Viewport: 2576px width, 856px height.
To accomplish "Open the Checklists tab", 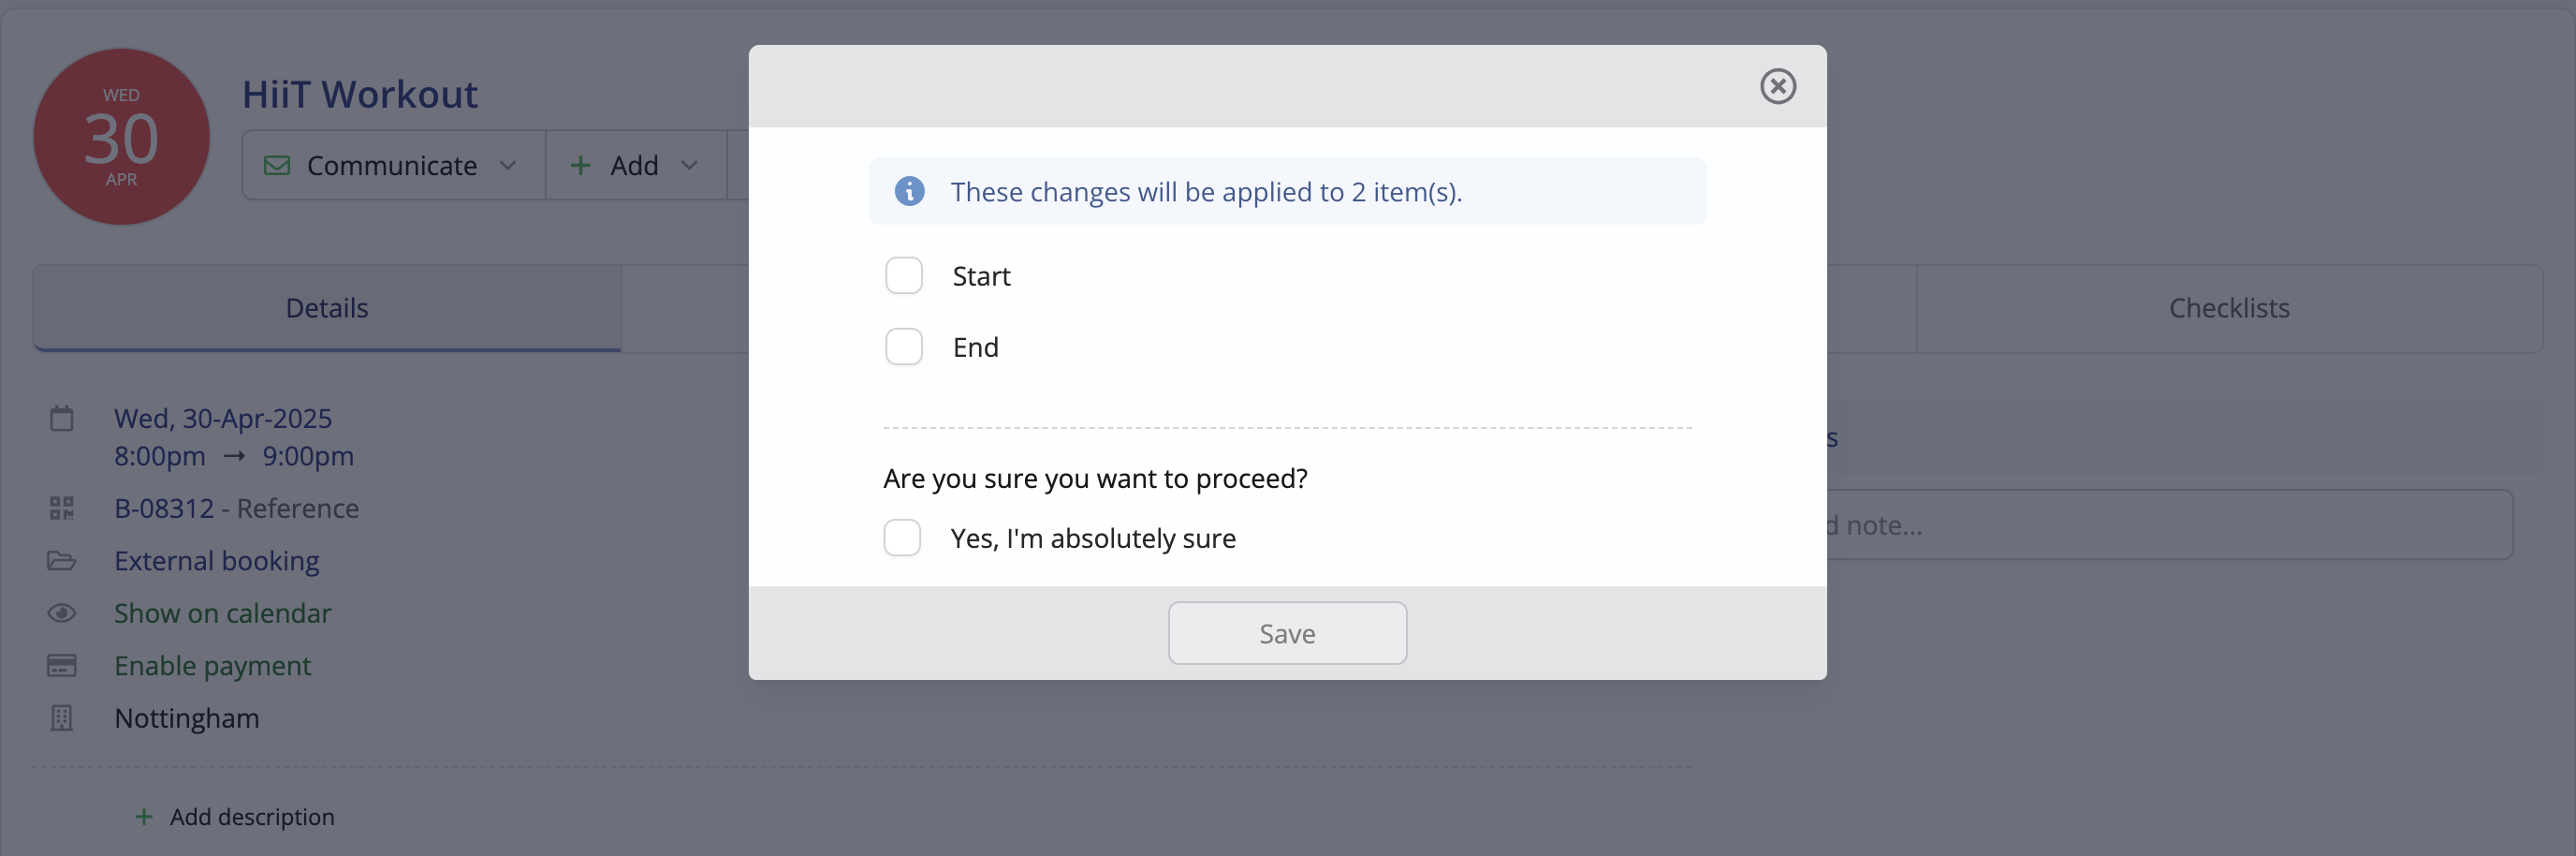I will (x=2228, y=308).
